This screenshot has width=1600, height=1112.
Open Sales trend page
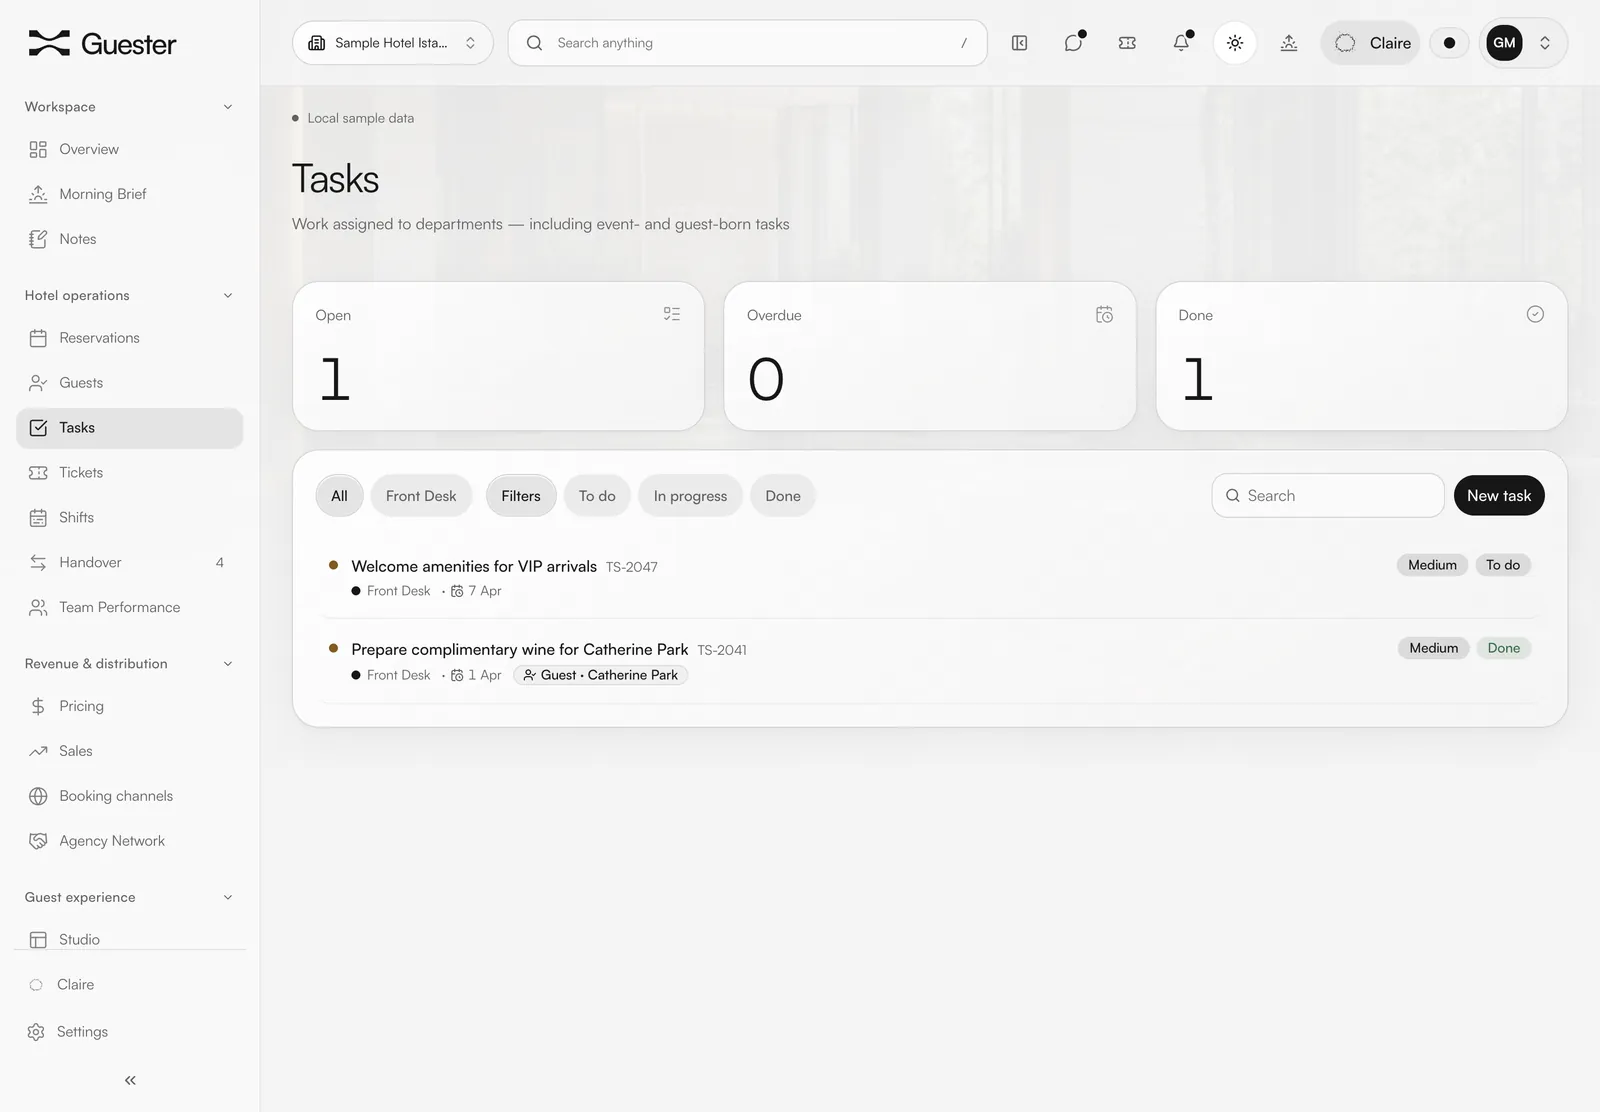[x=129, y=751]
